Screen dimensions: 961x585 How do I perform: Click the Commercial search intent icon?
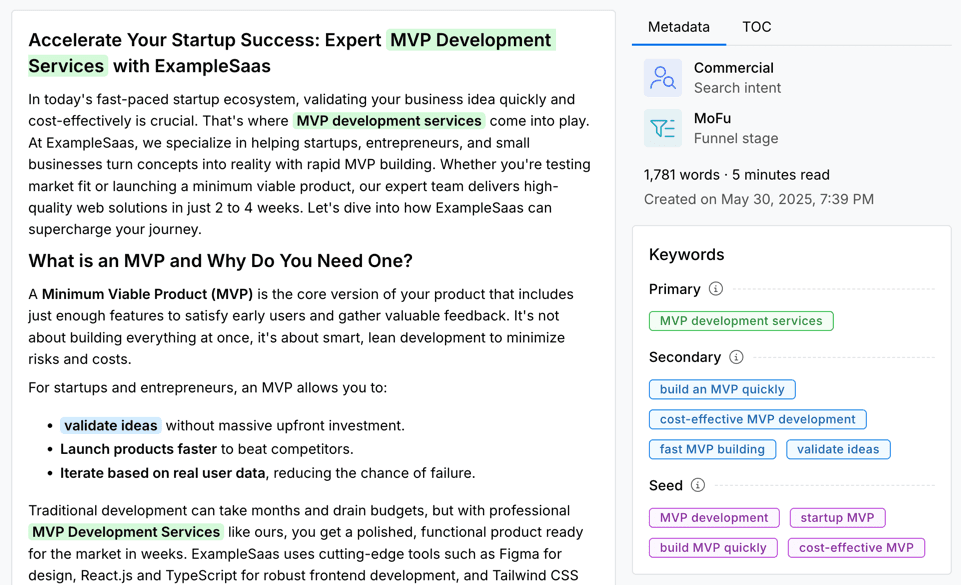pos(661,77)
